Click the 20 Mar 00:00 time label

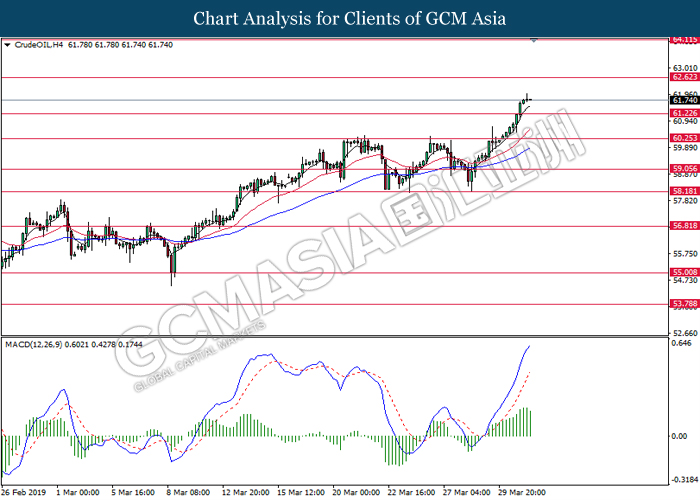[356, 492]
